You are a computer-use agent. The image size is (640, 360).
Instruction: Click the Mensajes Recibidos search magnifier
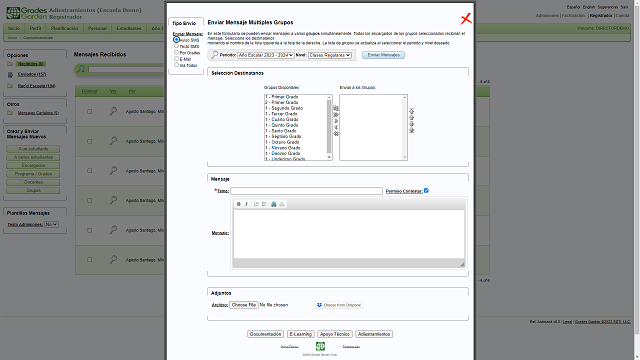point(81,69)
